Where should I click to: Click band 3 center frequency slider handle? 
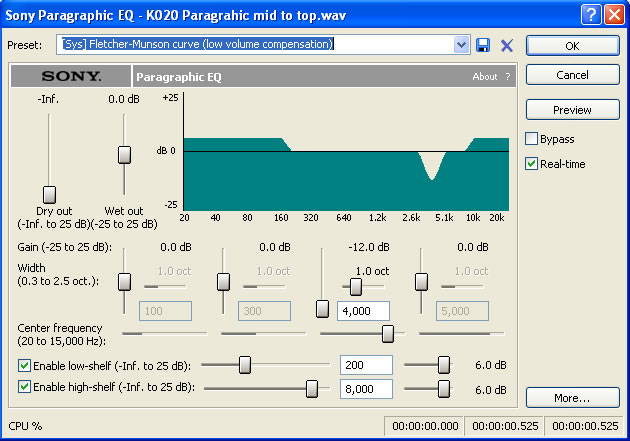(x=388, y=334)
